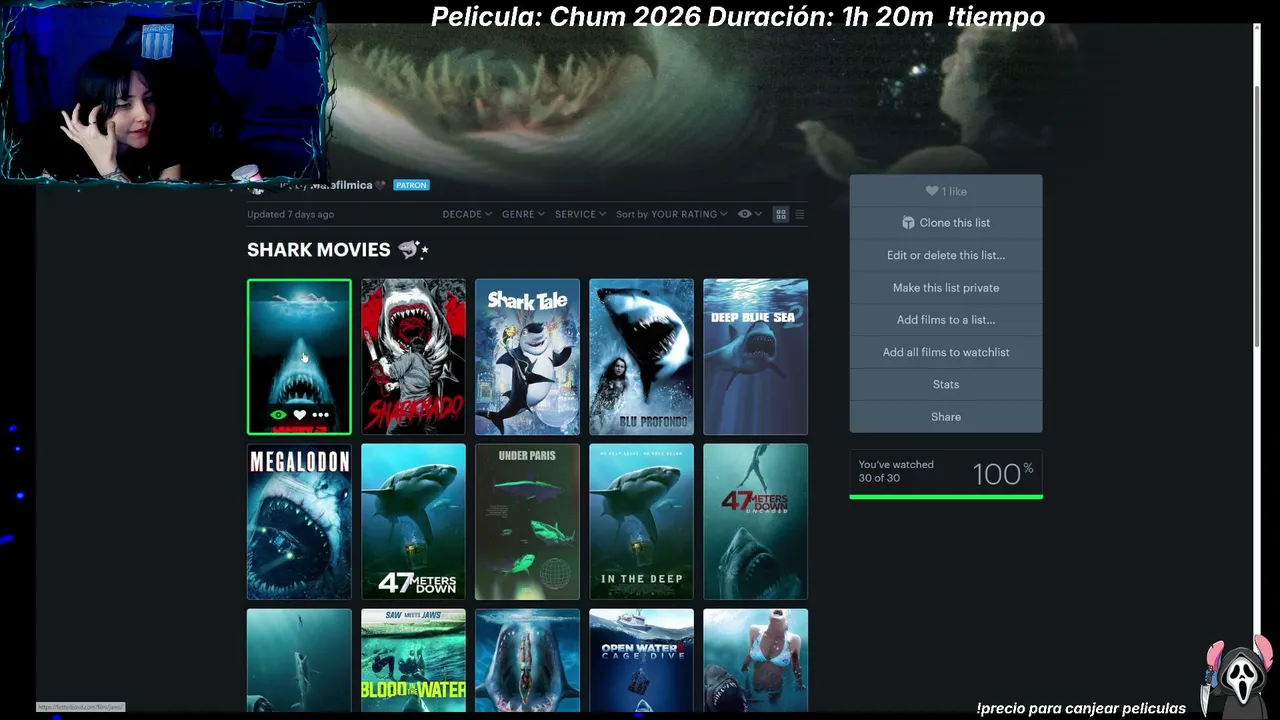Open the 47 Meters Down Uncaged poster

(x=755, y=522)
